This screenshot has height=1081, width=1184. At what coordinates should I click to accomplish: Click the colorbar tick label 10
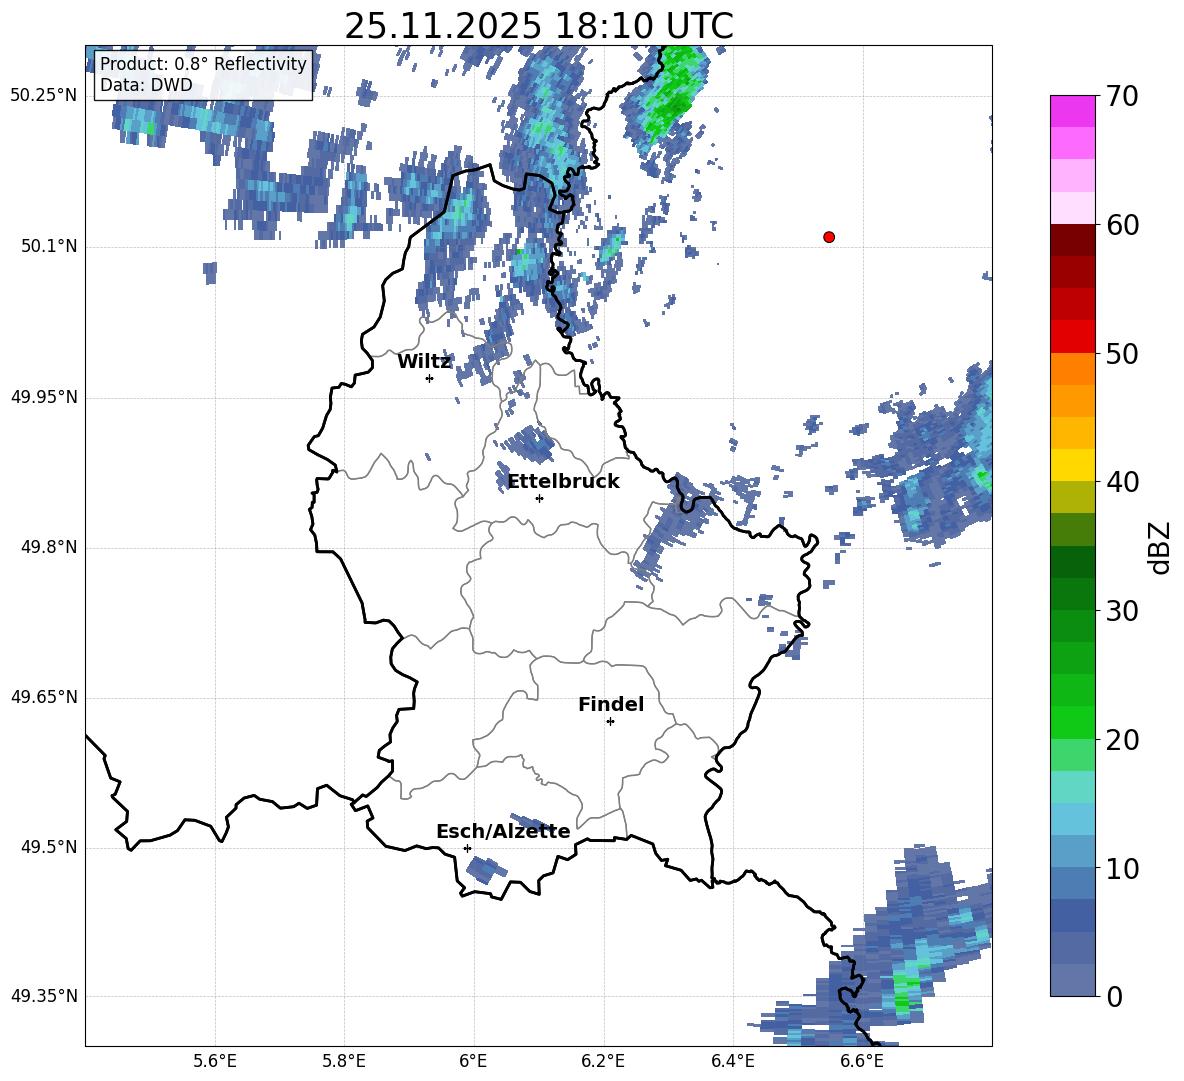click(x=1122, y=868)
